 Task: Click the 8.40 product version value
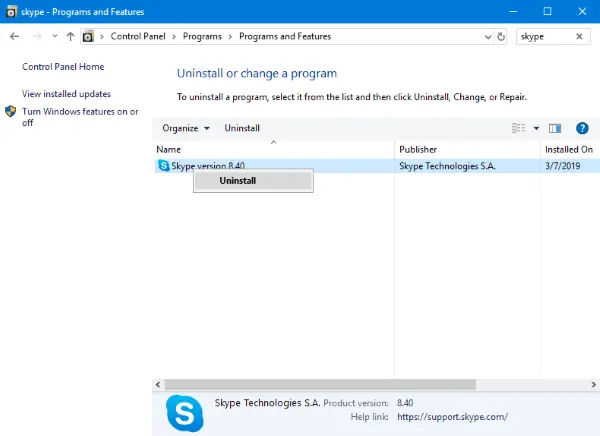[x=405, y=403]
